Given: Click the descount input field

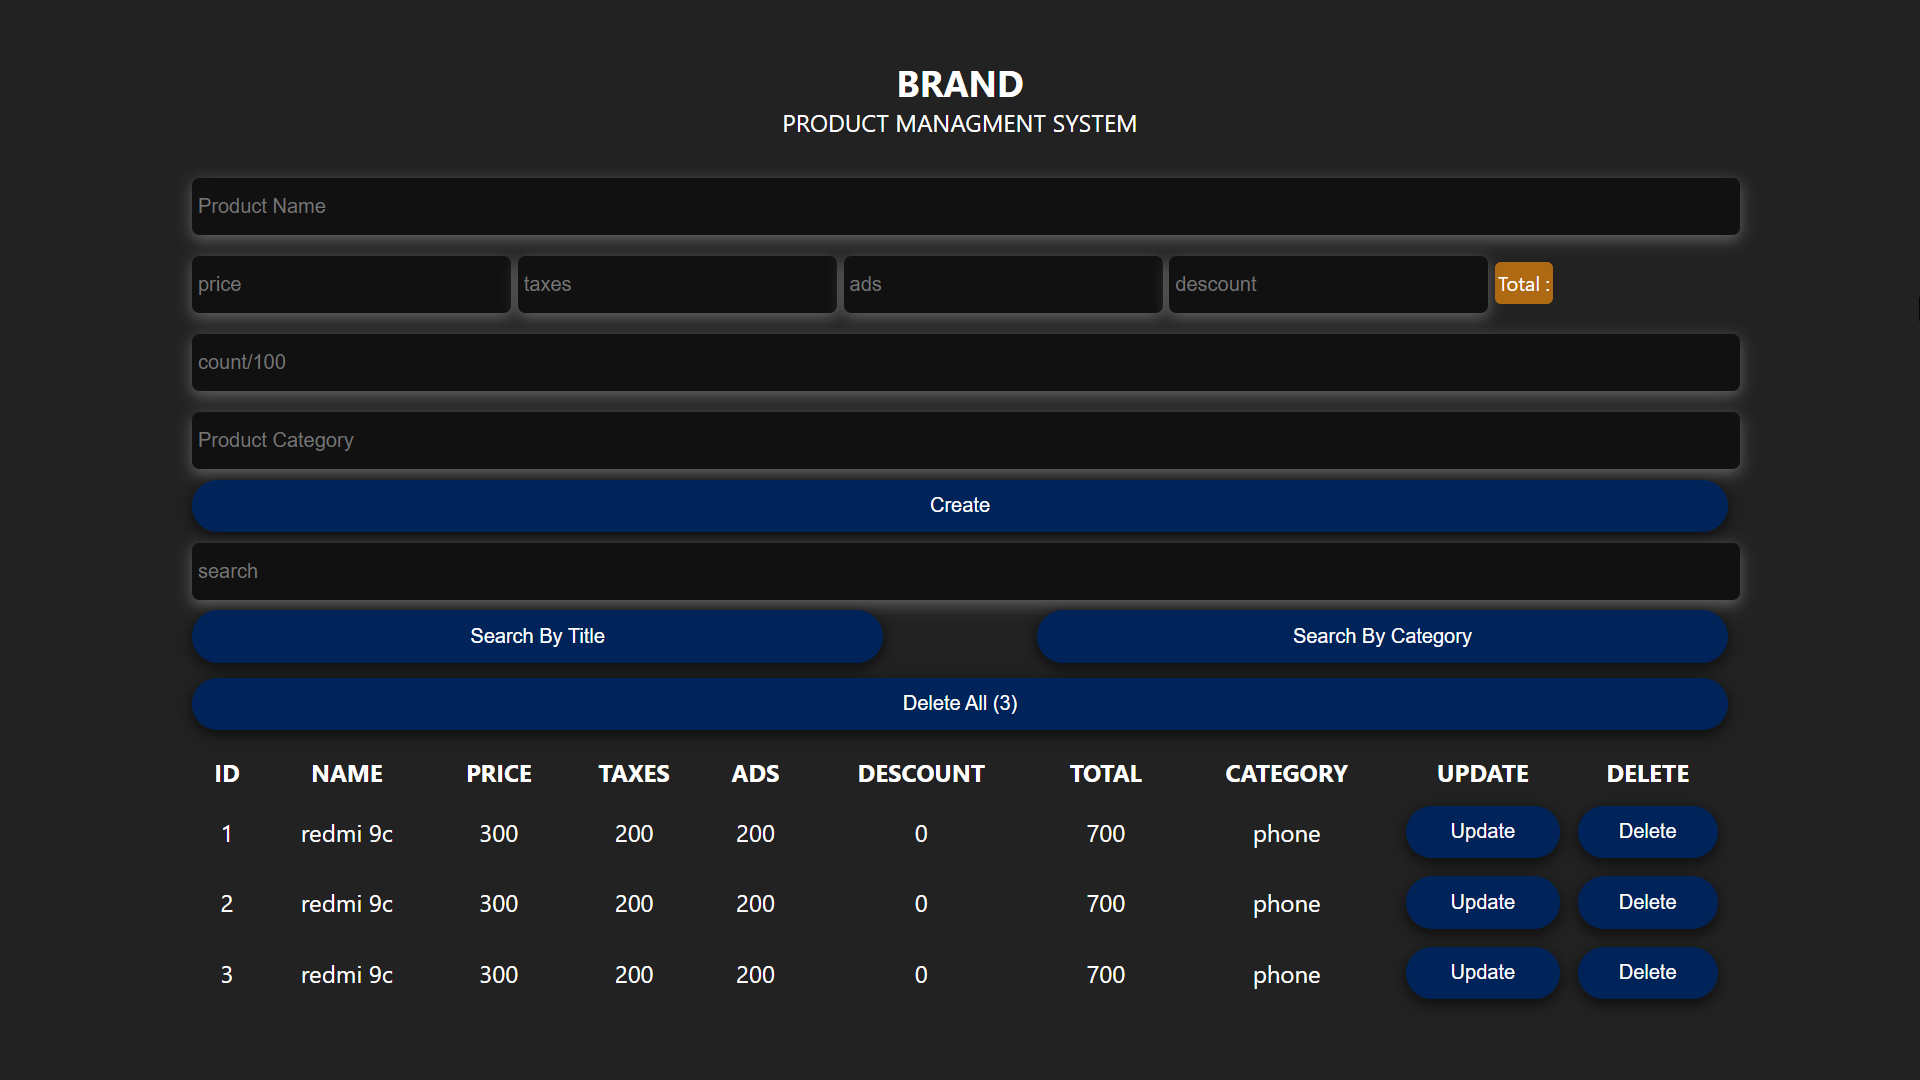Looking at the screenshot, I should tap(1328, 284).
